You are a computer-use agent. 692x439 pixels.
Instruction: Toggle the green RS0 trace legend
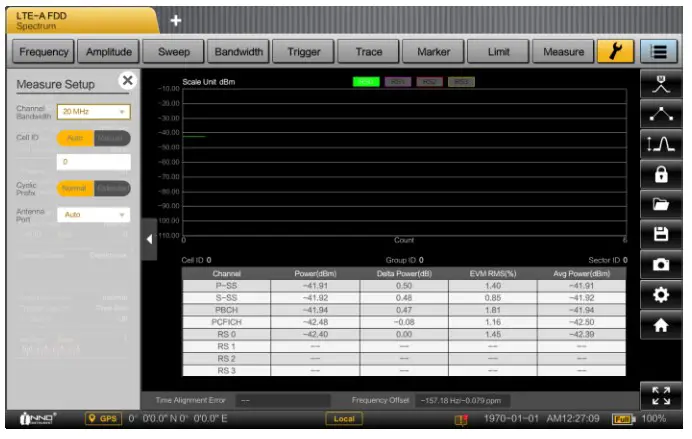point(366,82)
